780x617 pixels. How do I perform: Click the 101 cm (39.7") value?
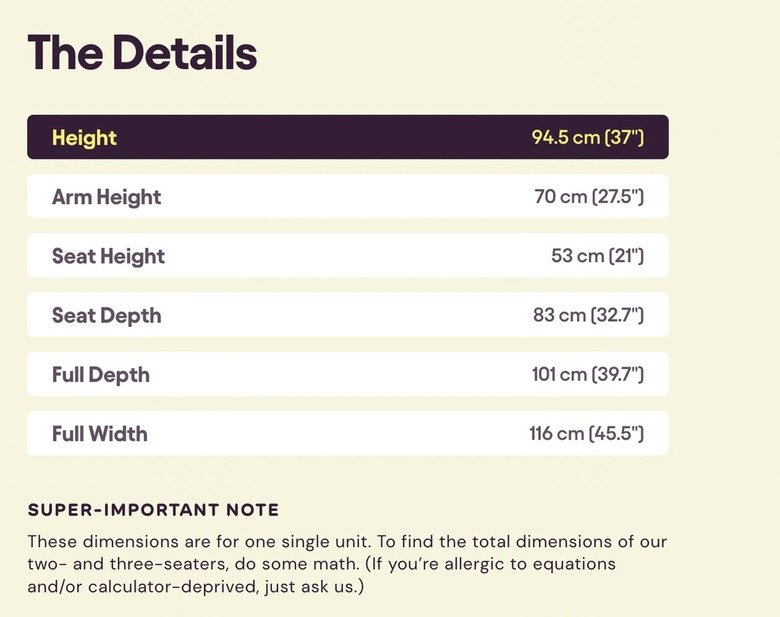click(587, 375)
